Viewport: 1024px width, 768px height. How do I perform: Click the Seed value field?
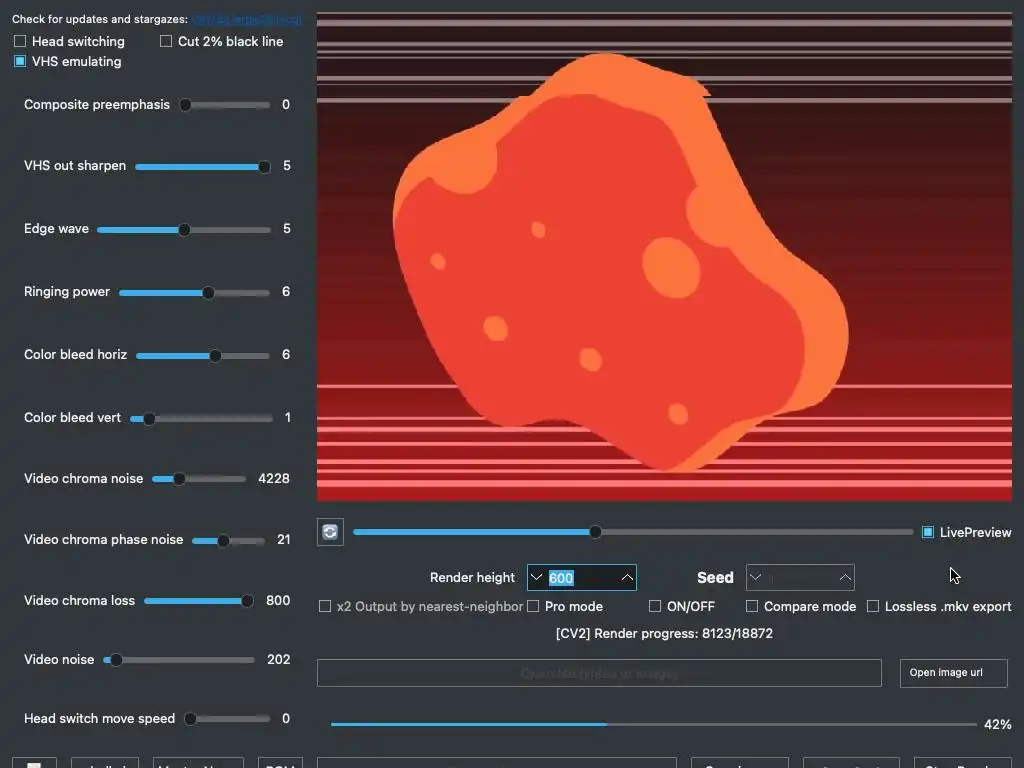tap(800, 577)
